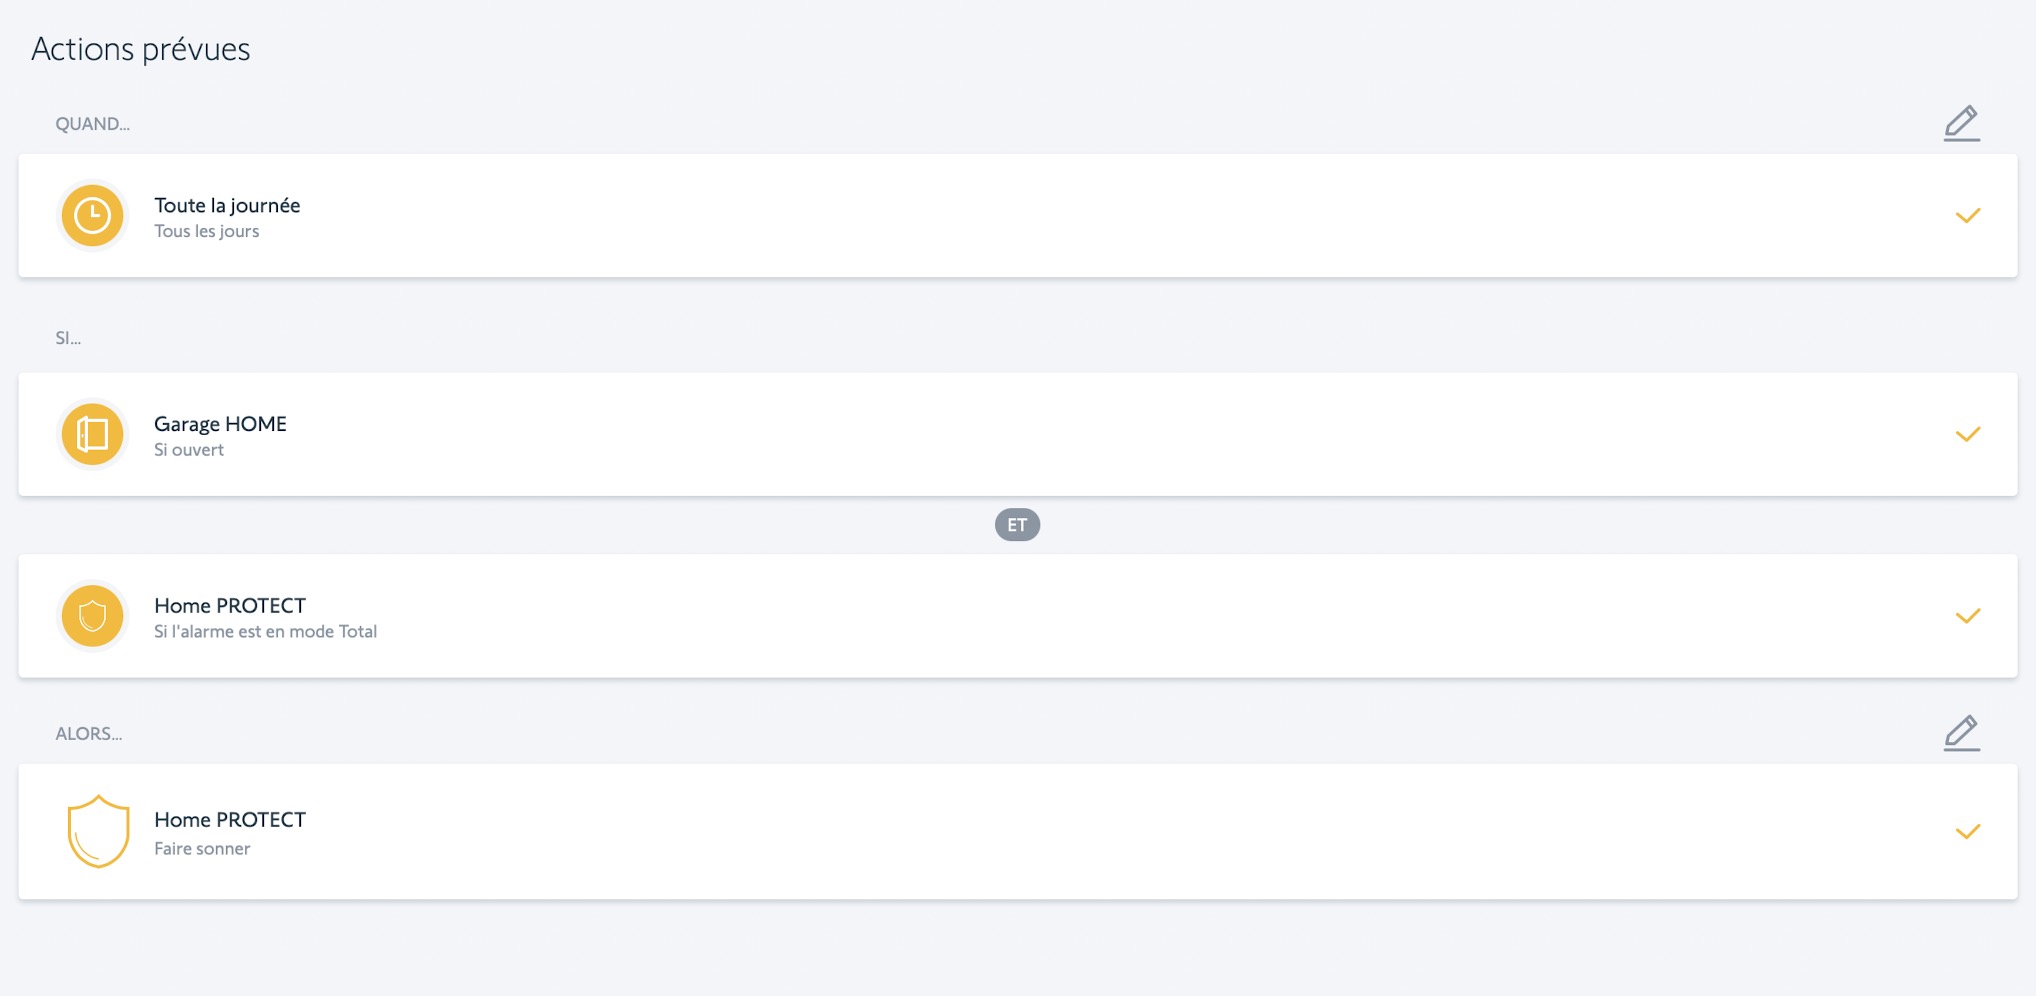
Task: Click the QUAND... section heading
Action: [92, 124]
